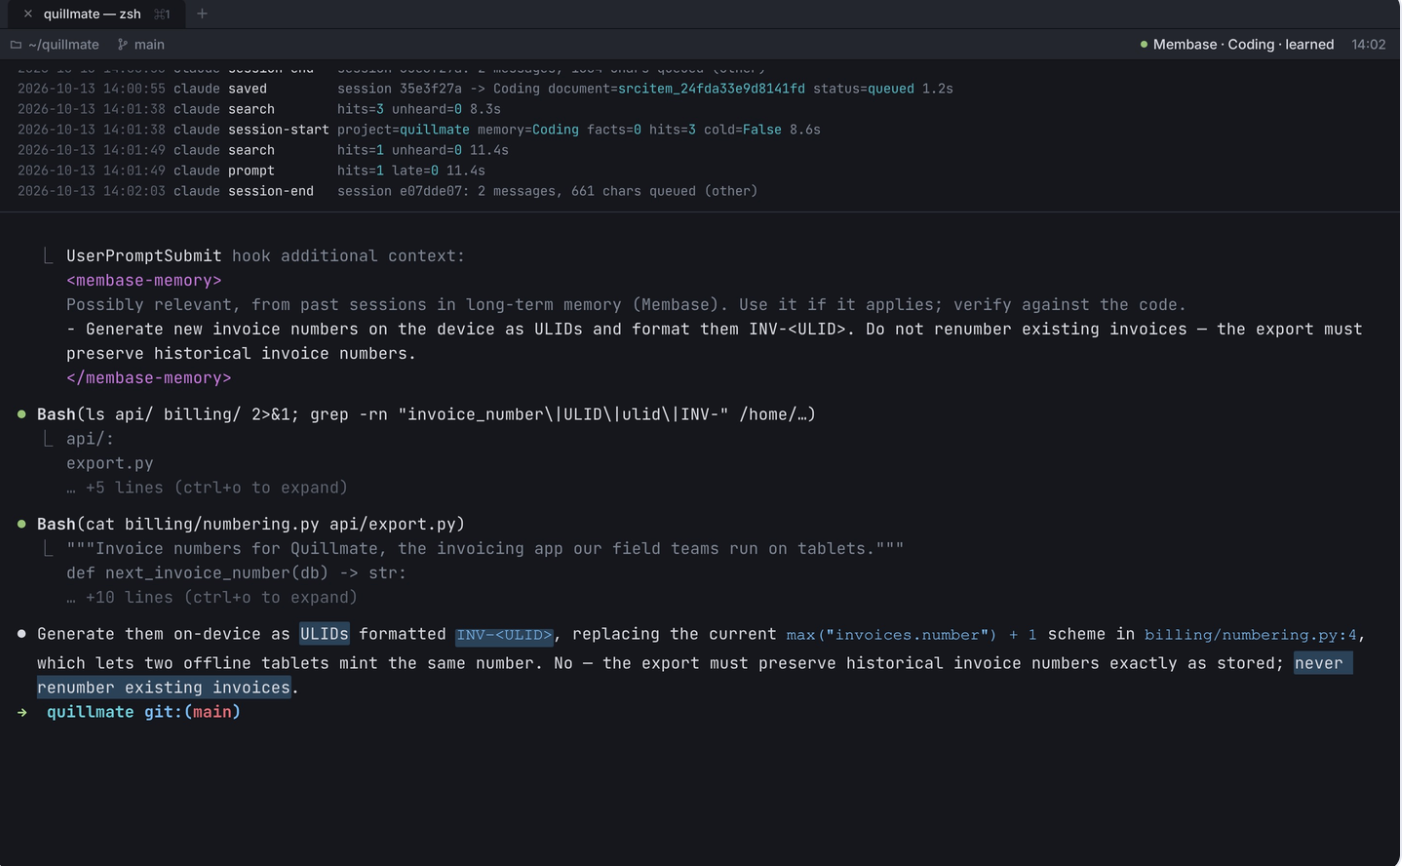Click the 14:02:03 session-end log entry
This screenshot has width=1402, height=866.
(387, 191)
